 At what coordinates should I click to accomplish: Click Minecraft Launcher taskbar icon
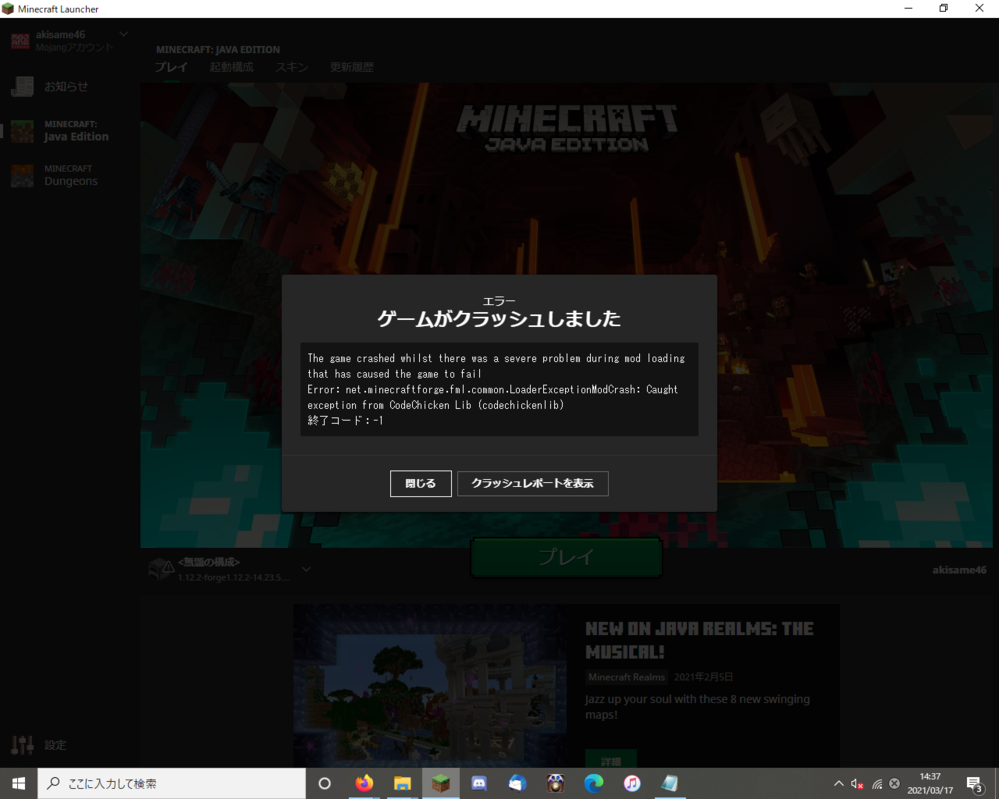(441, 783)
